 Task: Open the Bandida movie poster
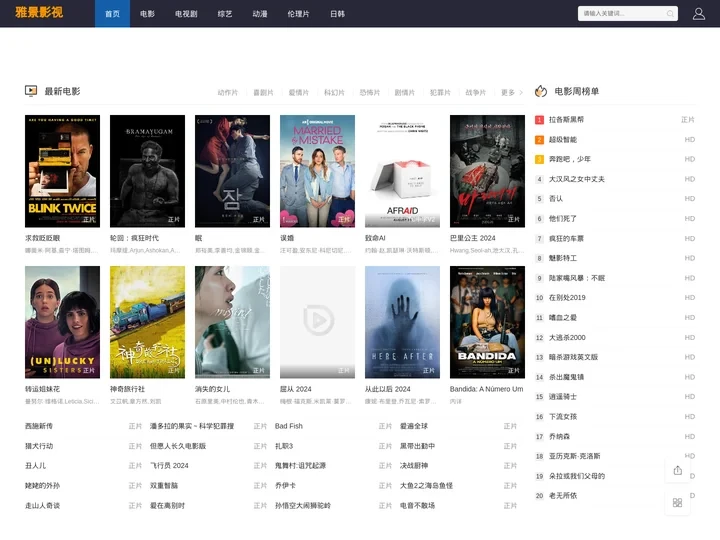pyautogui.click(x=487, y=322)
